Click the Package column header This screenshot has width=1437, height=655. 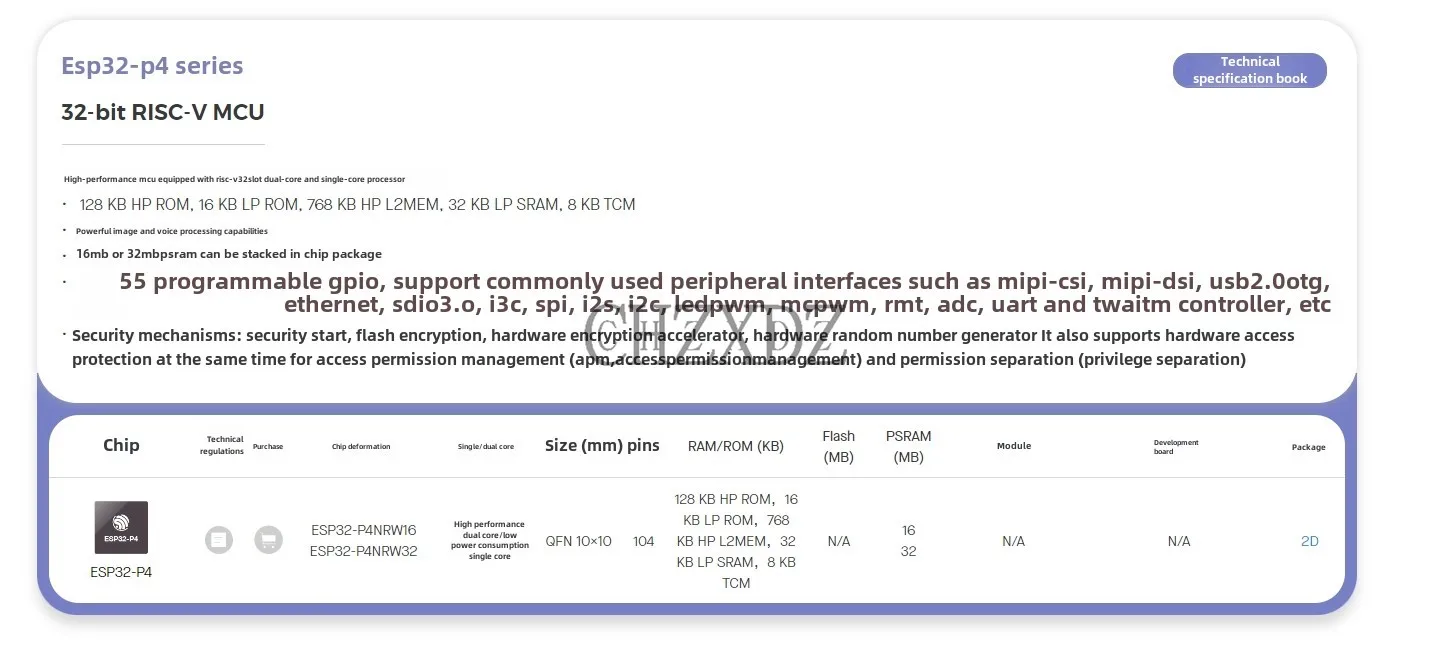coord(1308,447)
